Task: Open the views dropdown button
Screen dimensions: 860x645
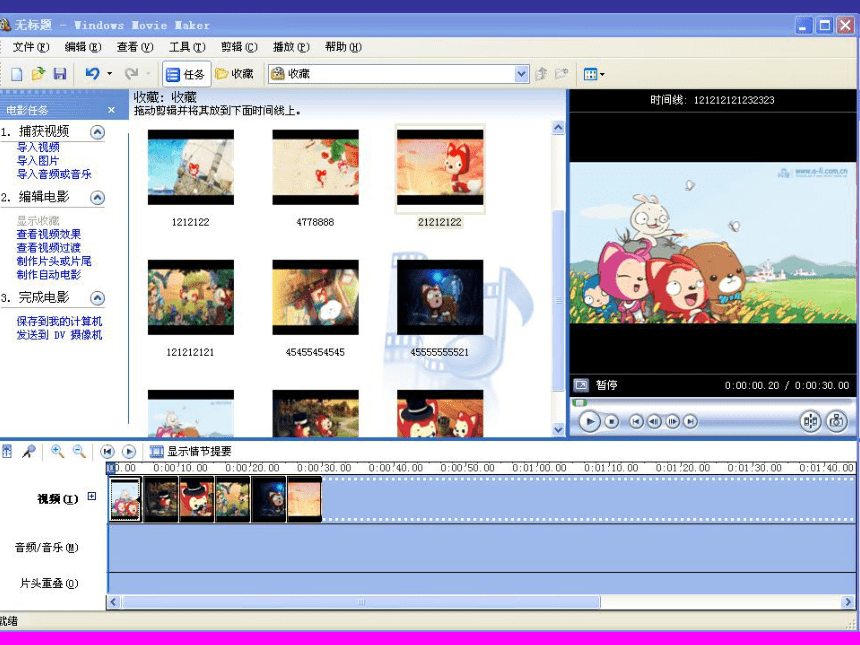Action: pos(594,74)
